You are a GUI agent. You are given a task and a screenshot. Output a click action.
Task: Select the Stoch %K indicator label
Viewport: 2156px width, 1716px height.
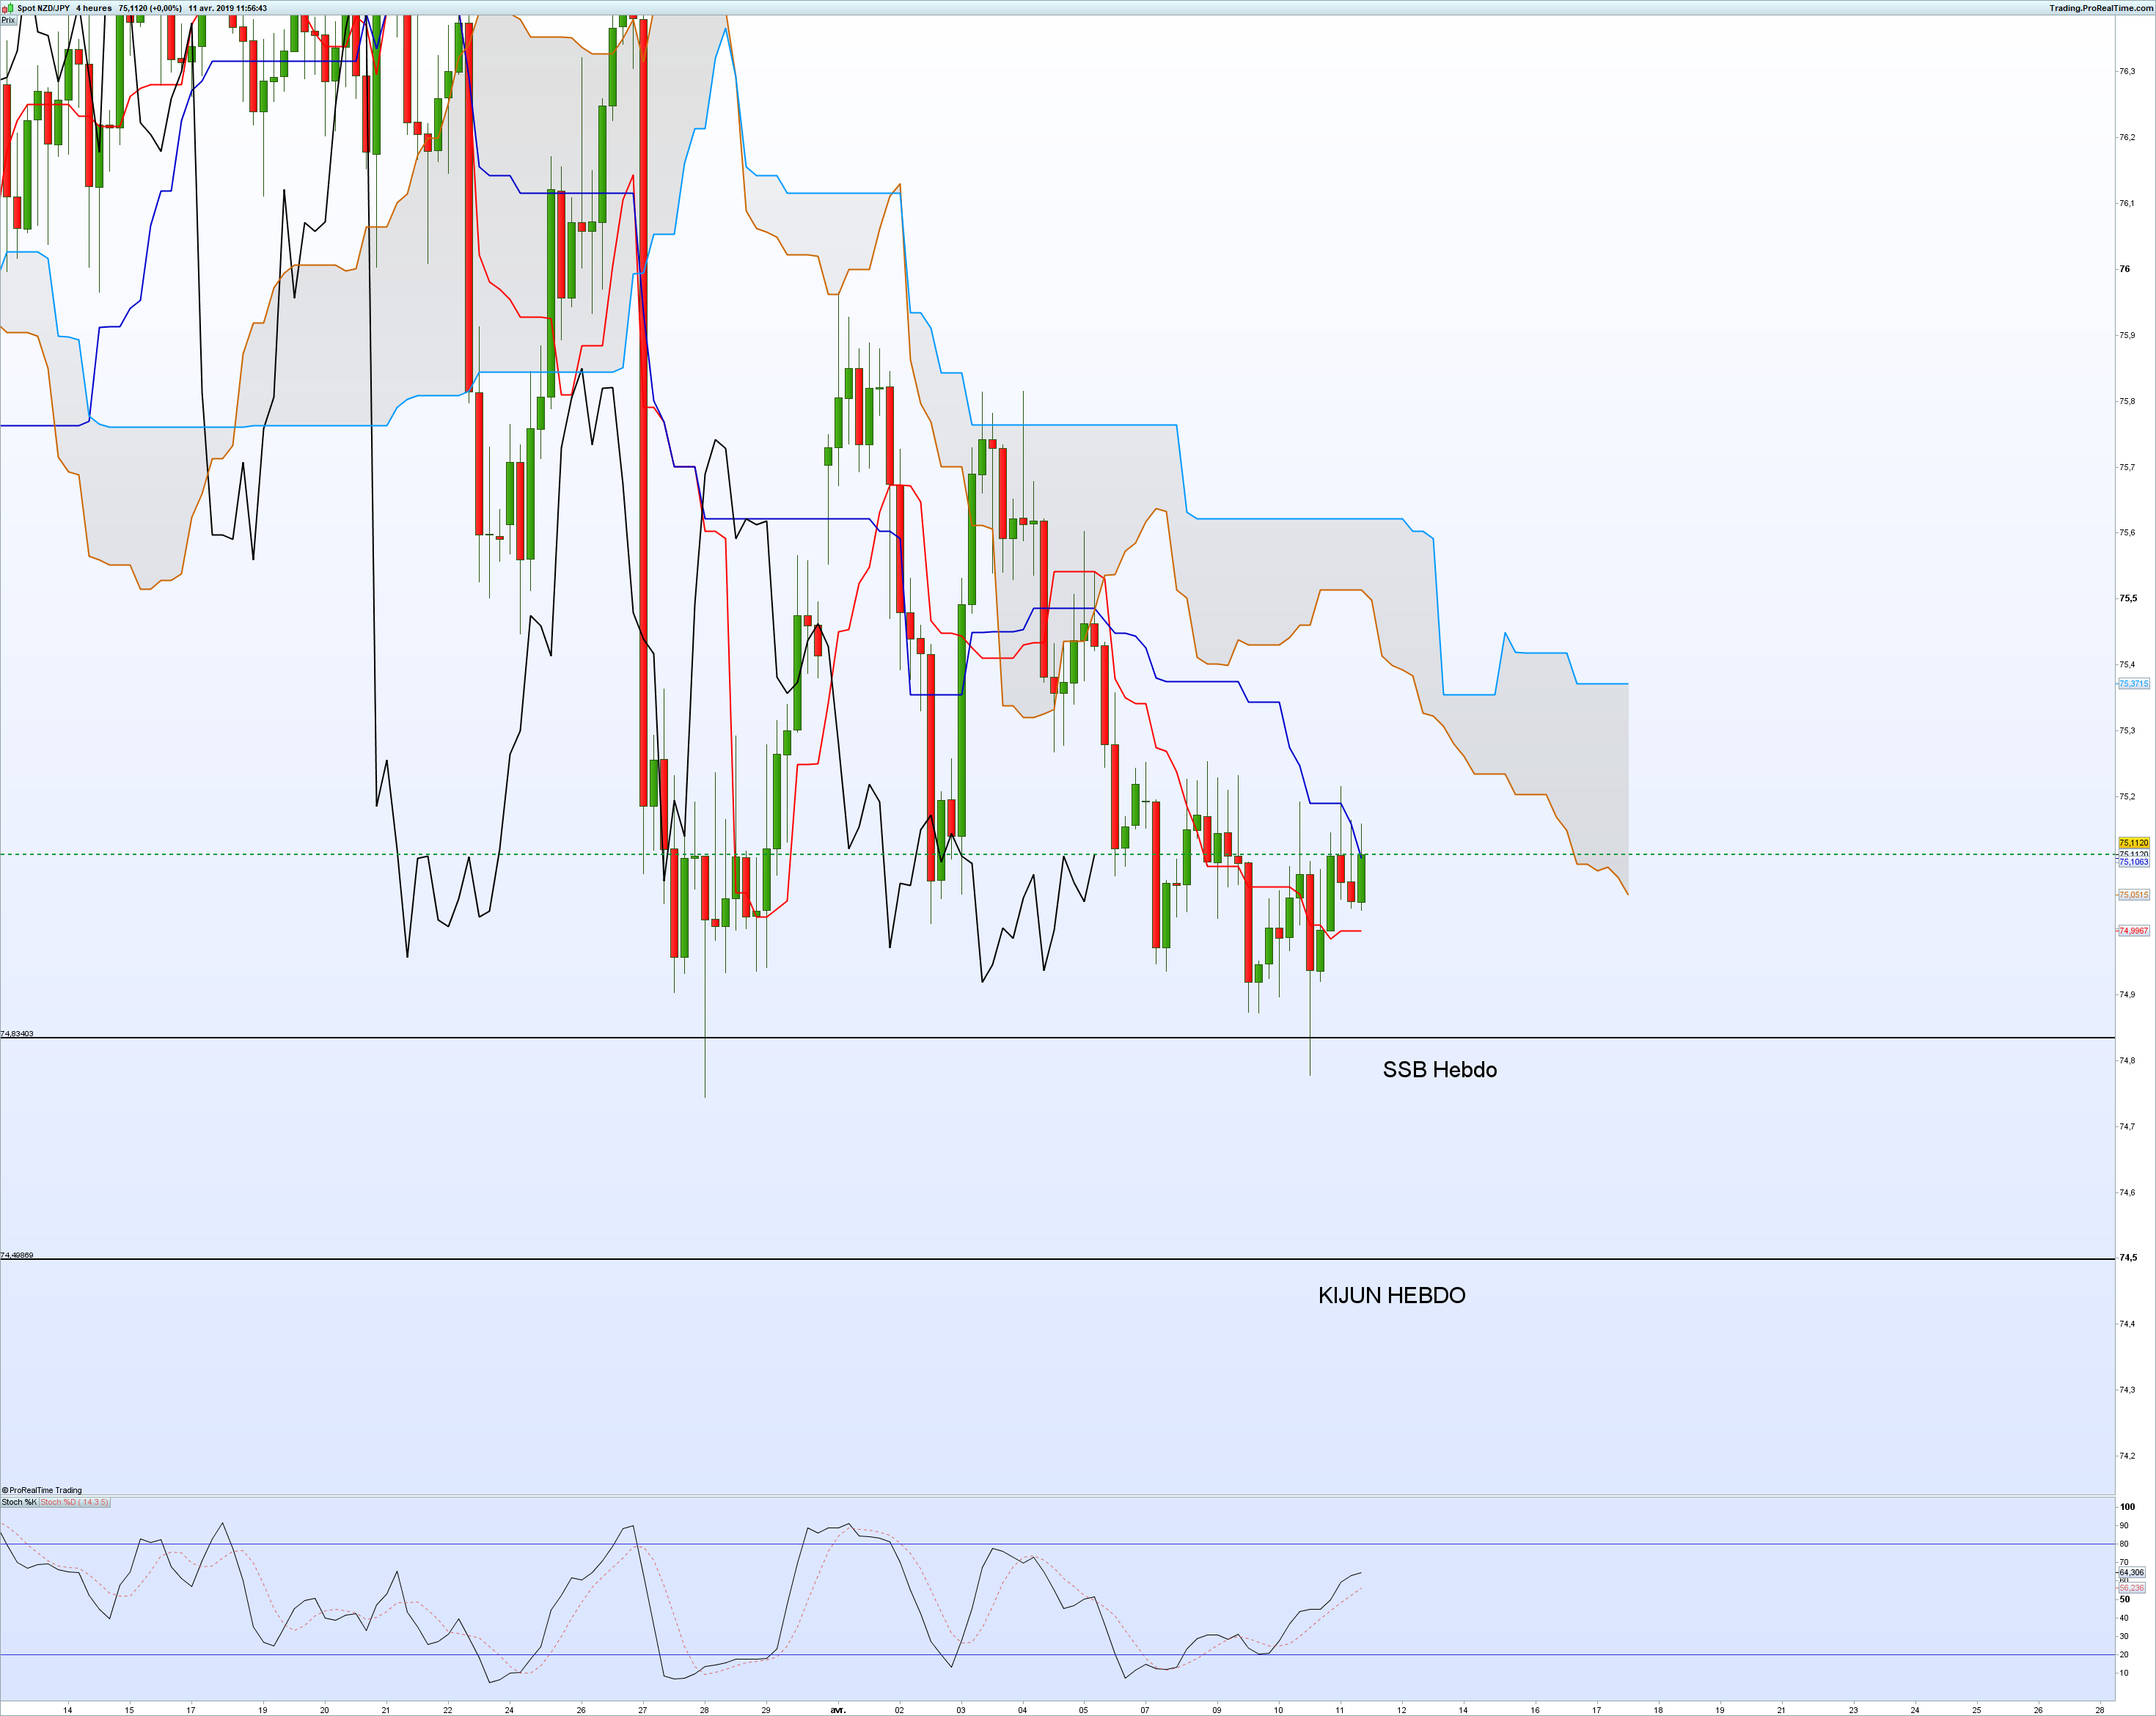tap(19, 1502)
